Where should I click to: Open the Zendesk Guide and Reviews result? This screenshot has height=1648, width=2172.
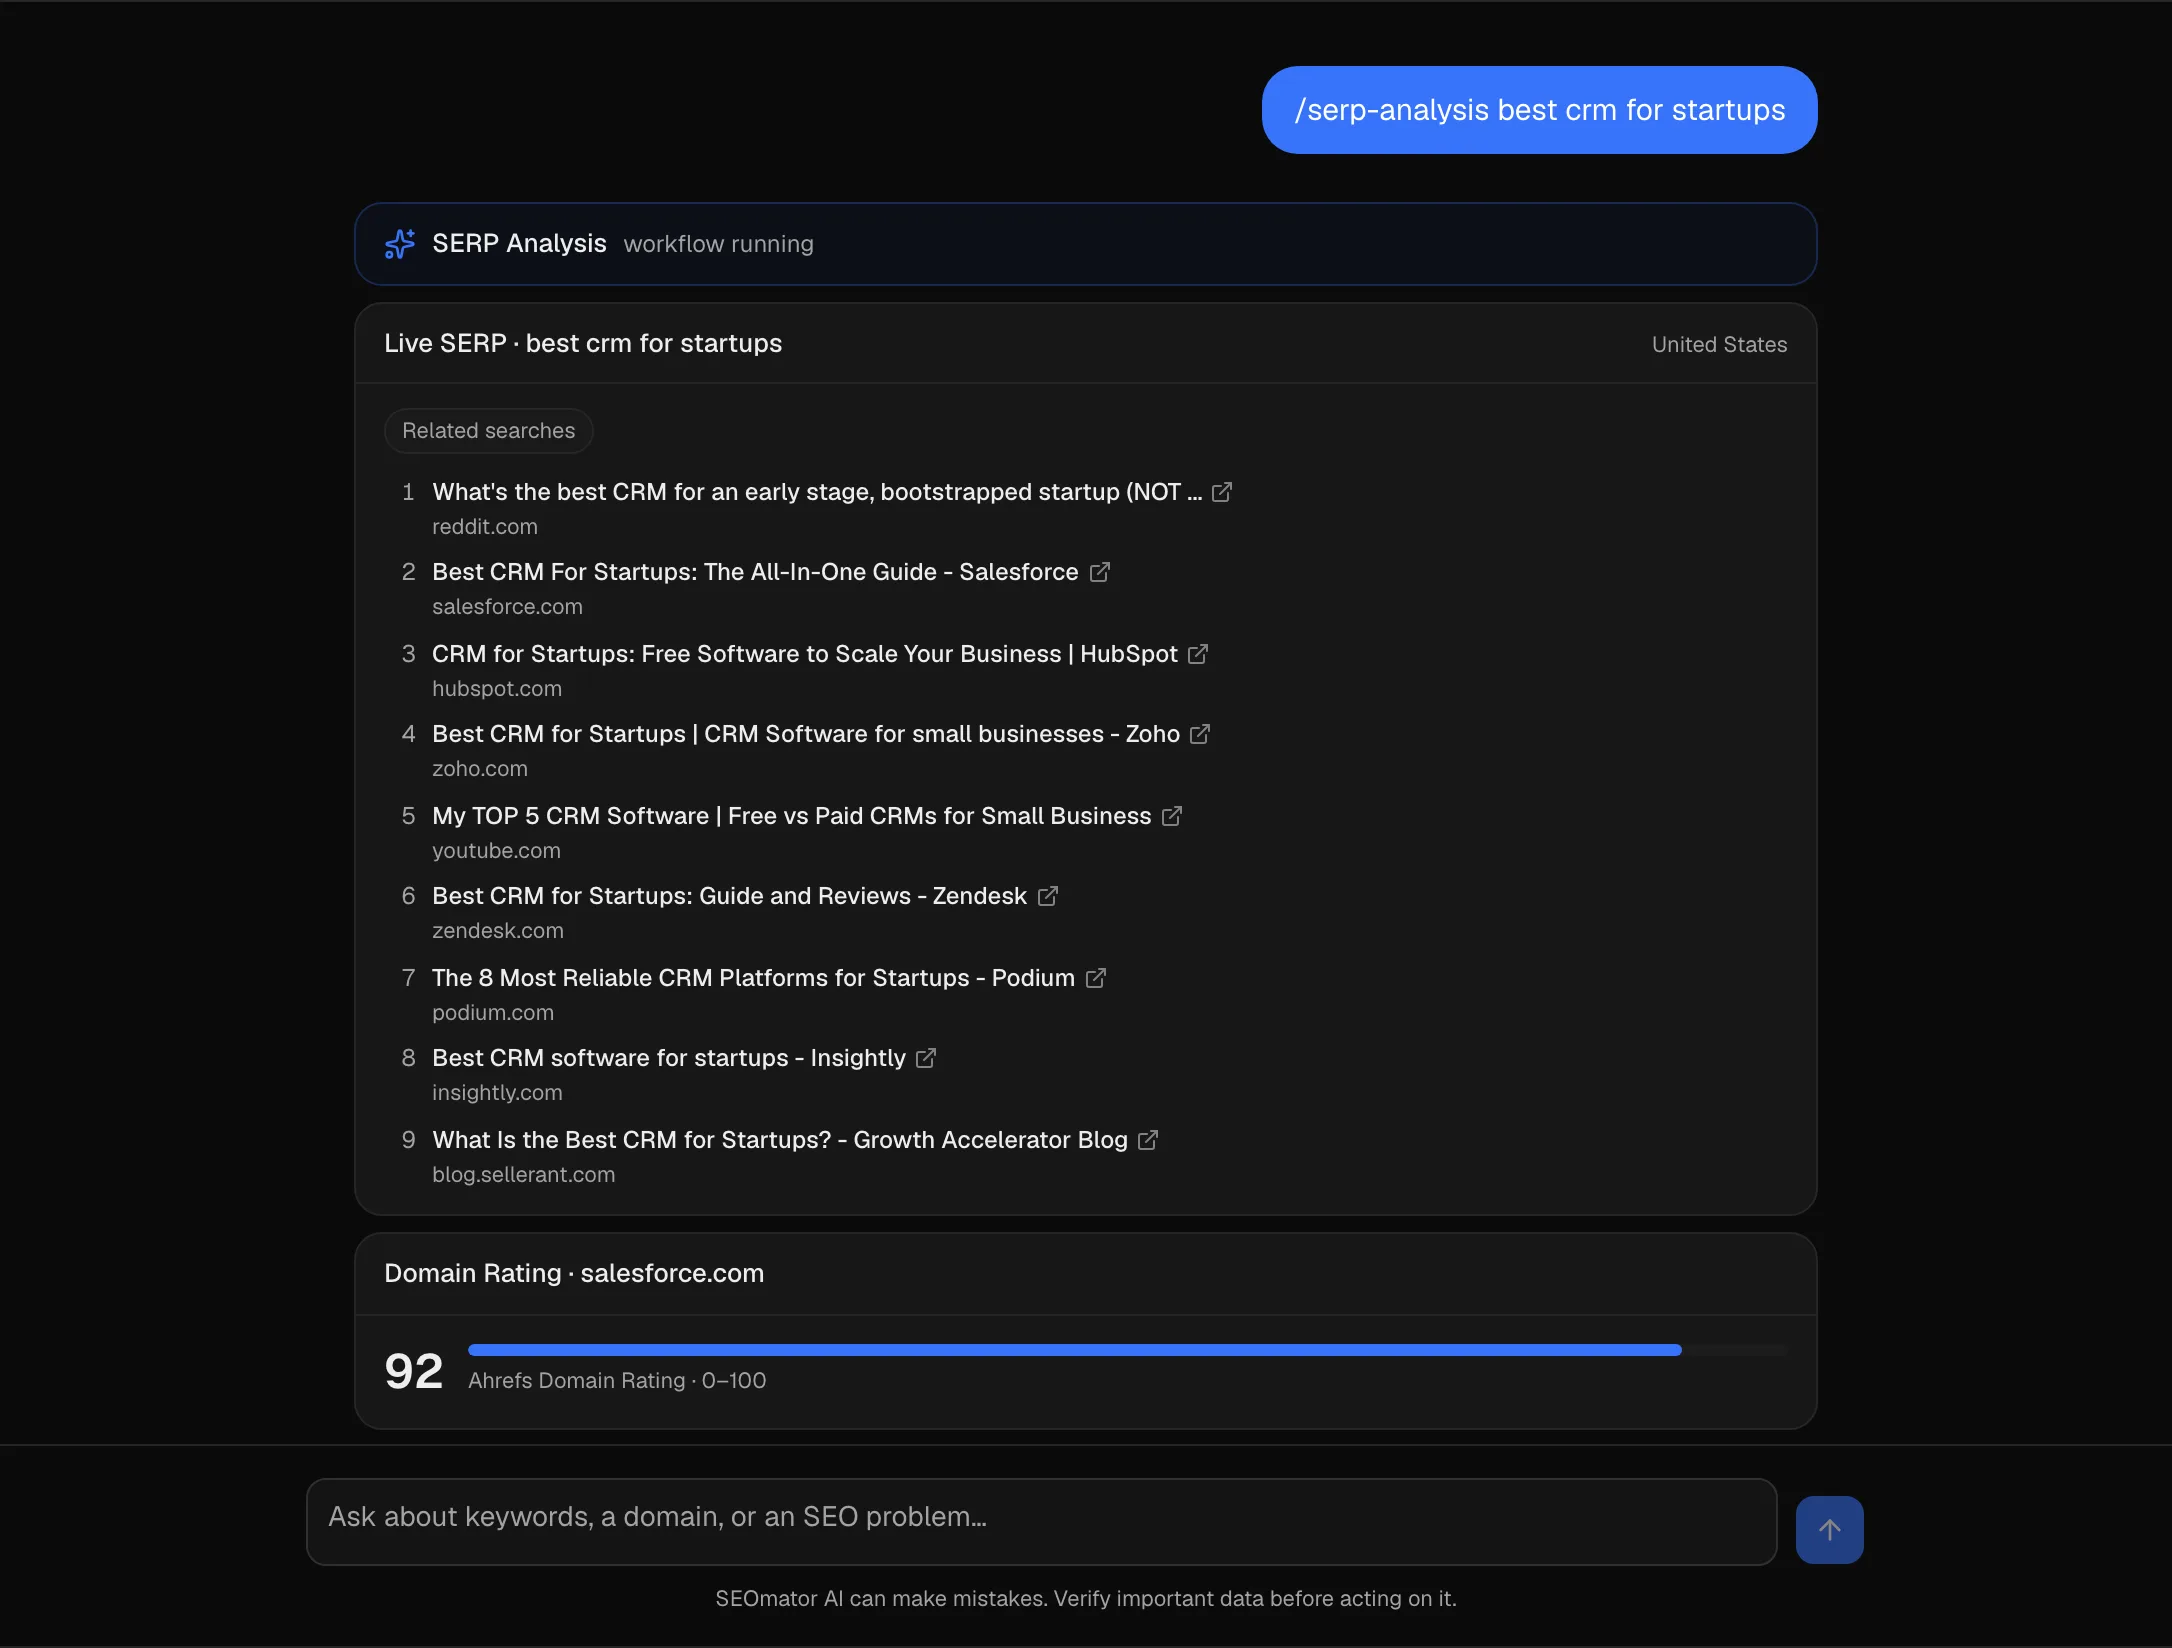click(729, 896)
